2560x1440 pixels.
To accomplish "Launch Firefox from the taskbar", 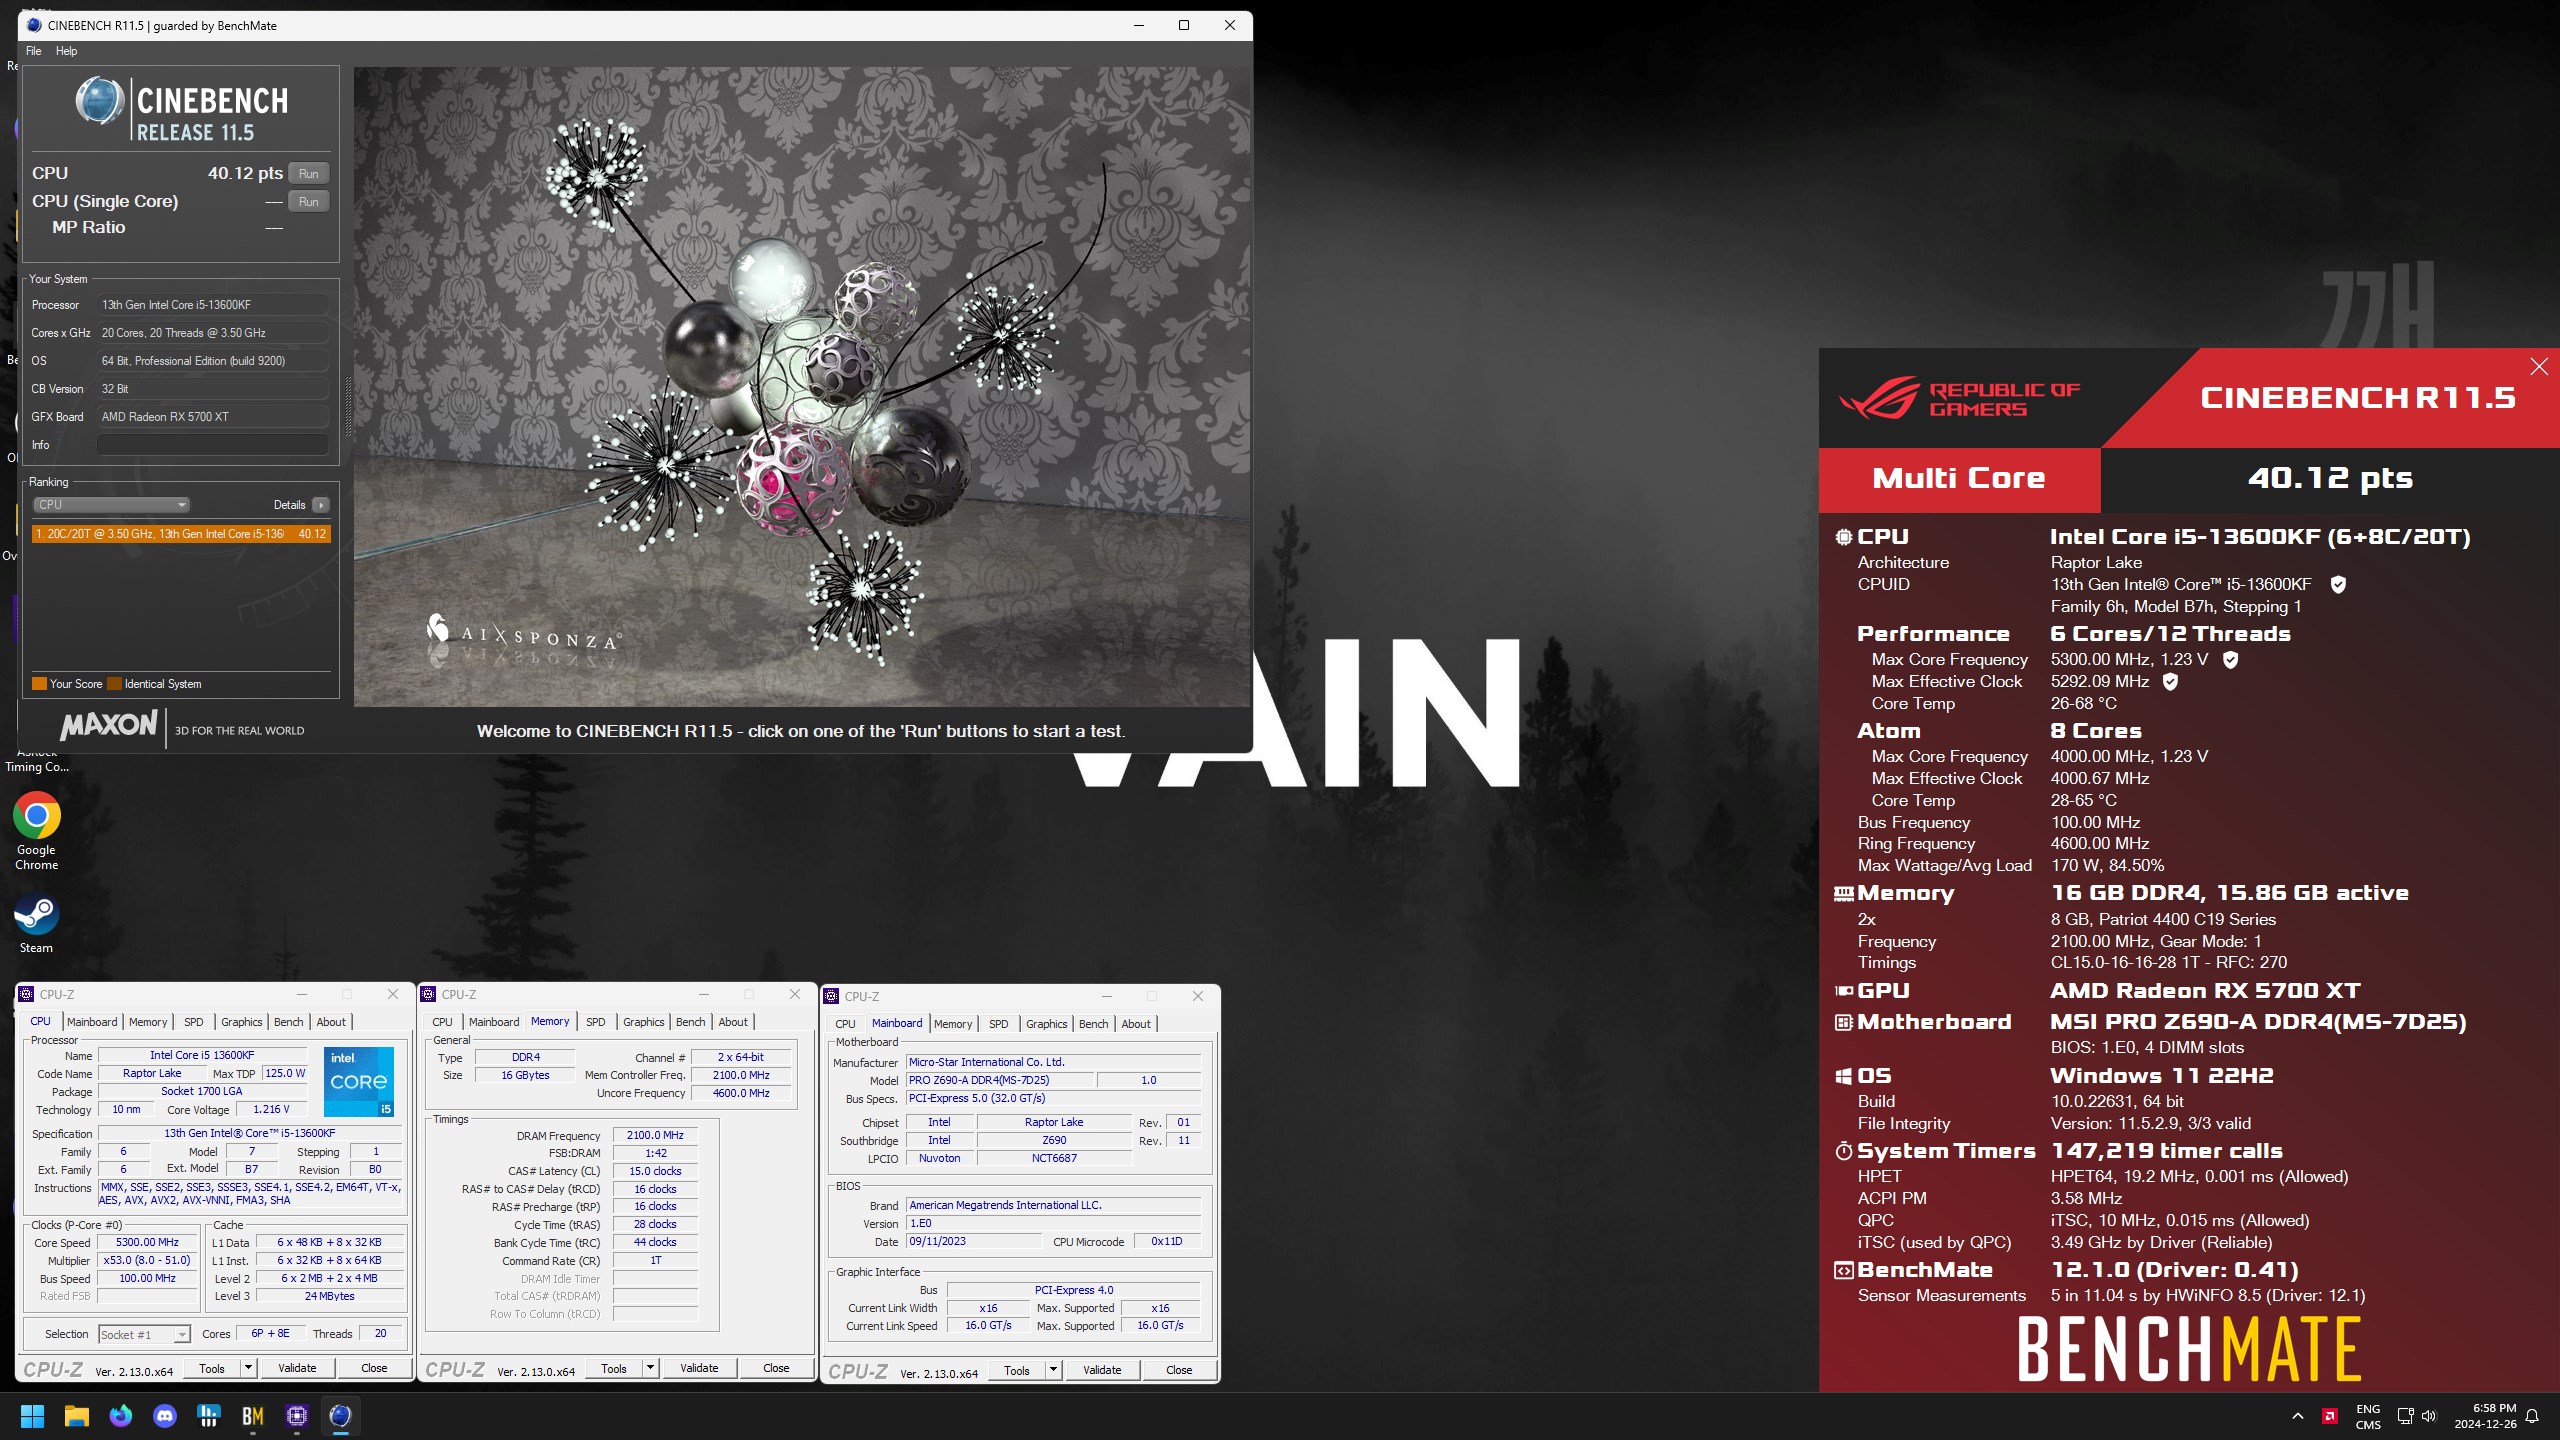I will pyautogui.click(x=121, y=1416).
